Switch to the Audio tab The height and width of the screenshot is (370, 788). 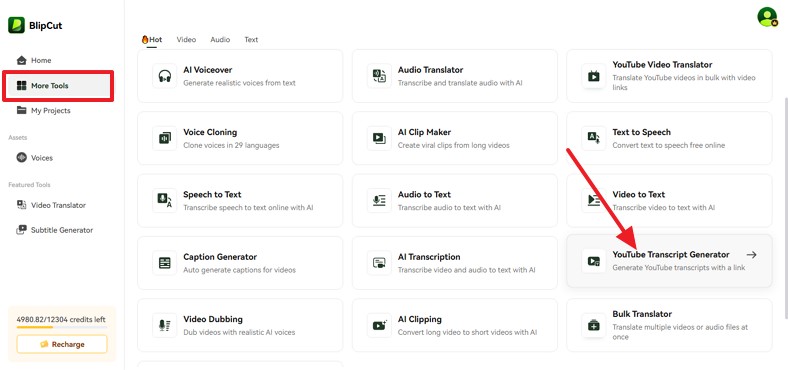click(x=220, y=40)
